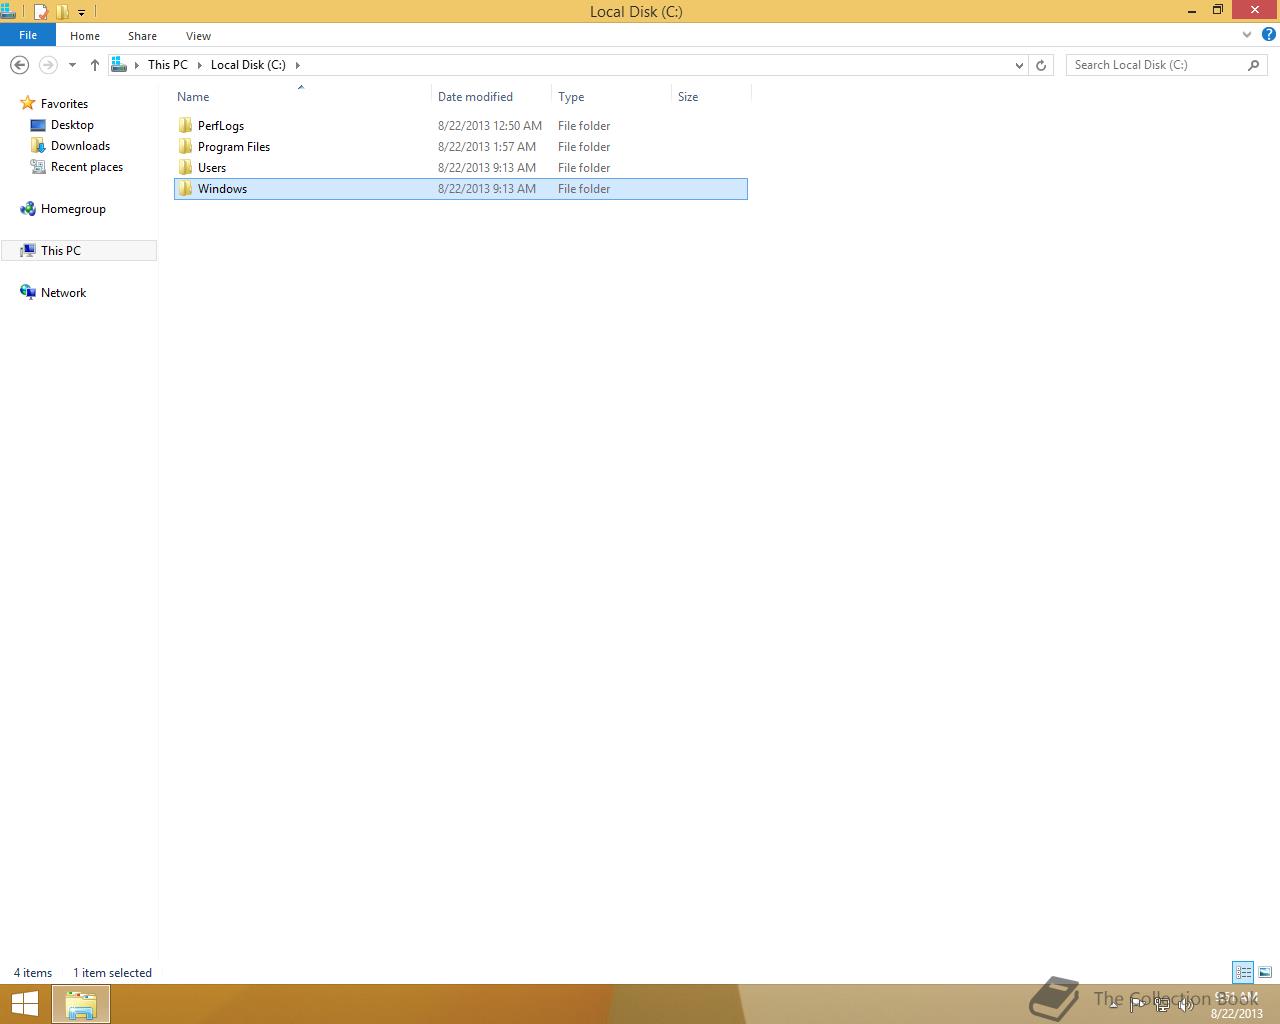The image size is (1280, 1024).
Task: Expand the root arrow before This PC breadcrumb
Action: (137, 65)
